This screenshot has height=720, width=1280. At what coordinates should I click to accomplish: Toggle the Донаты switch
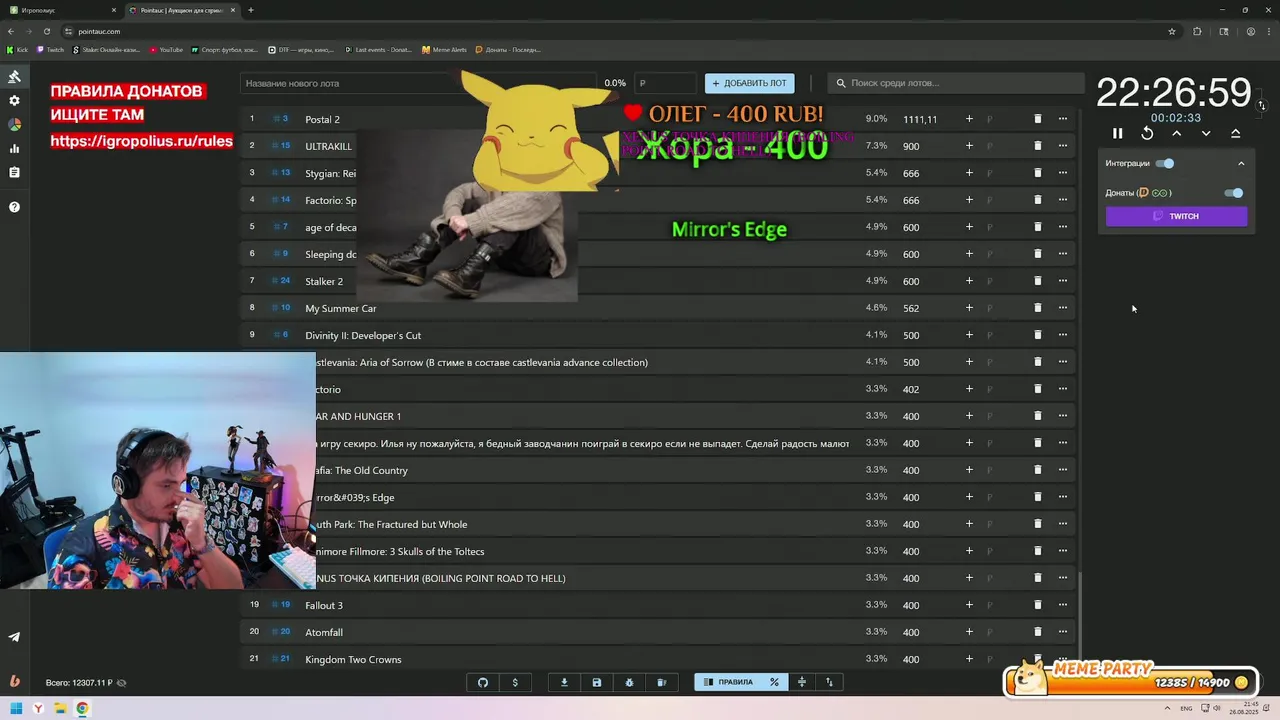pos(1234,193)
